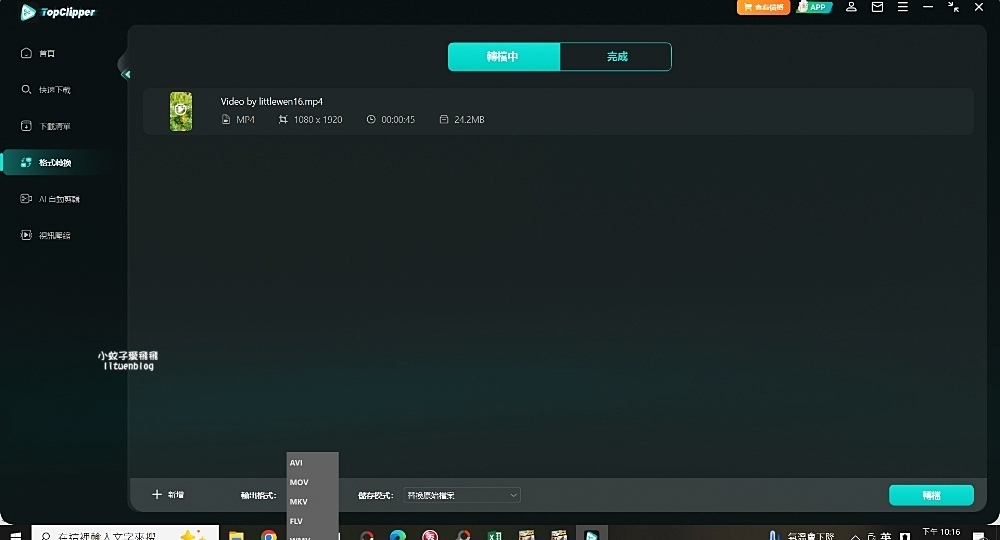Image resolution: width=1000 pixels, height=540 pixels.
Task: Start conversion with the teal convert button
Action: [x=931, y=495]
